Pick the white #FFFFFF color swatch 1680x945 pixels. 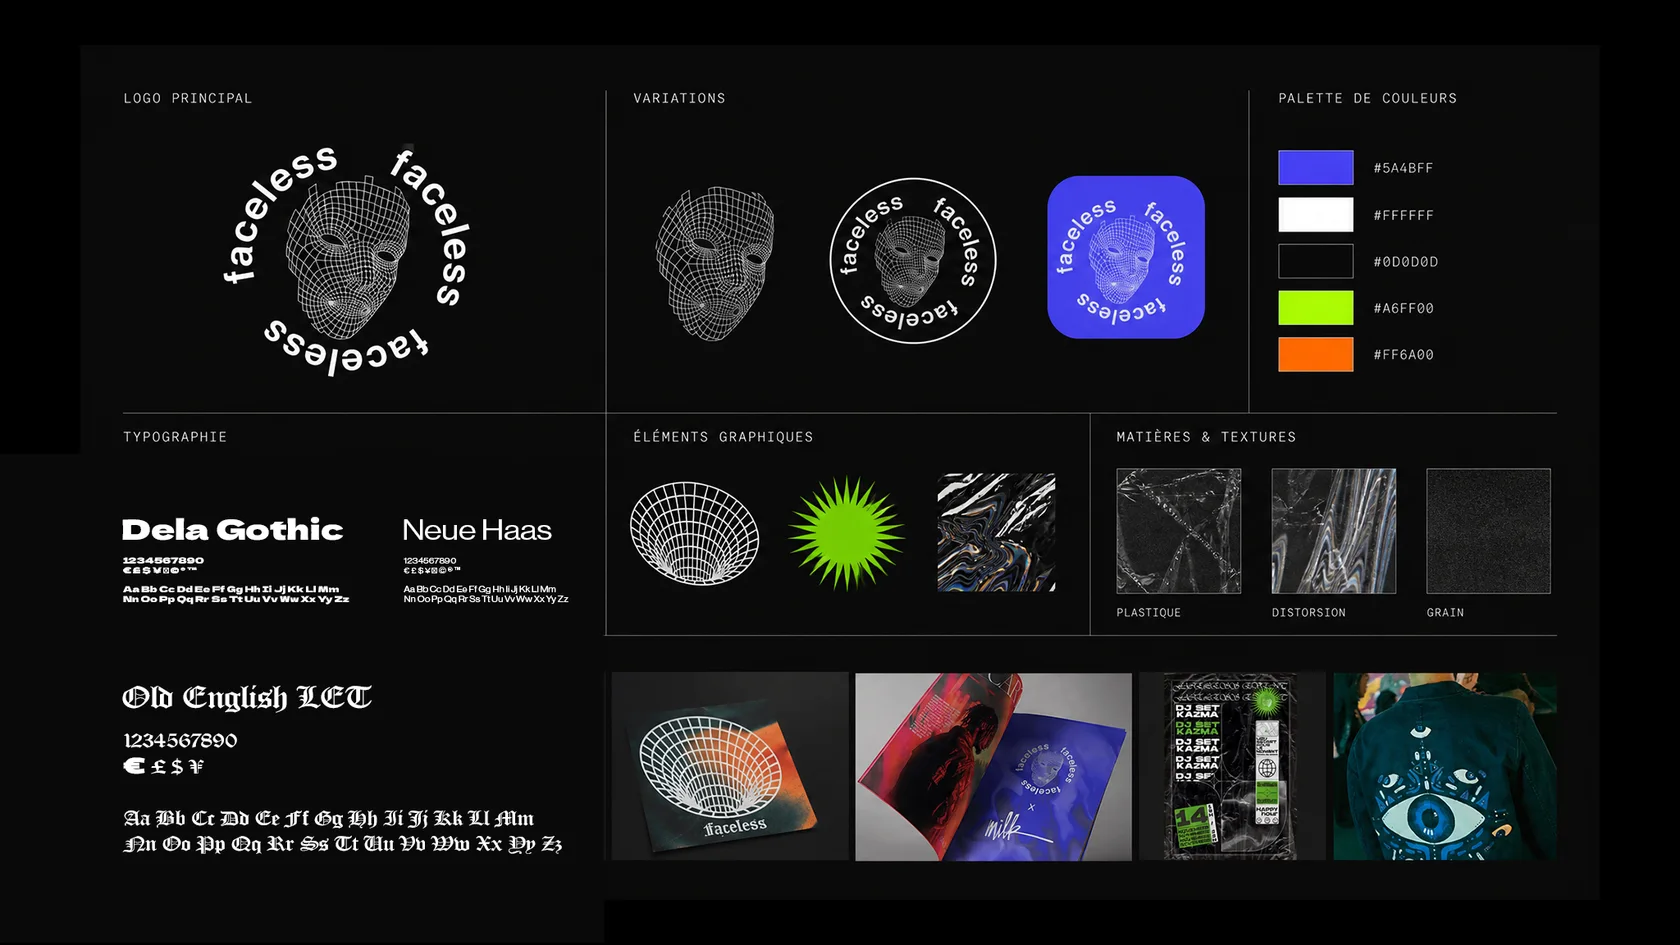(1316, 214)
